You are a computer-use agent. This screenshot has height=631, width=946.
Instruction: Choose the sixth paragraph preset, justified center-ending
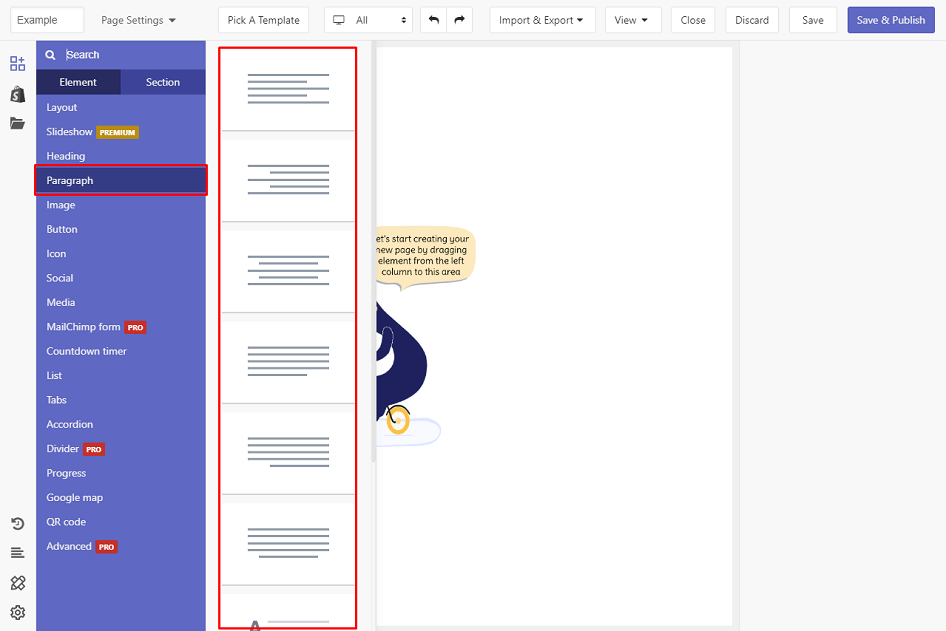288,543
